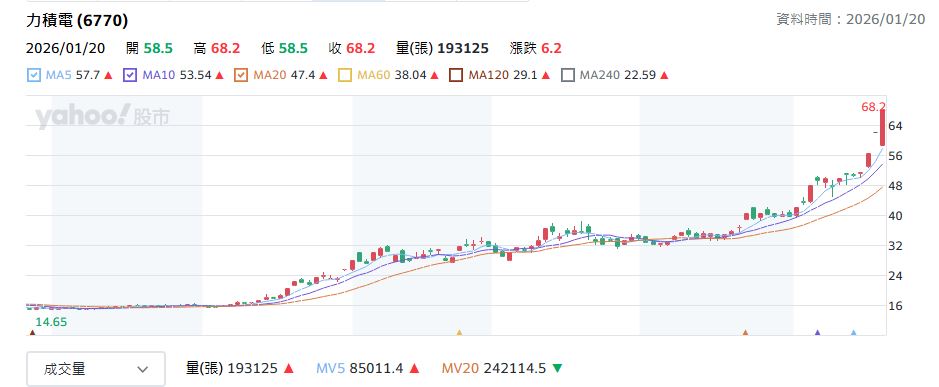This screenshot has width=939, height=387.
Task: Click the 64 price axis label
Action: pyautogui.click(x=896, y=126)
